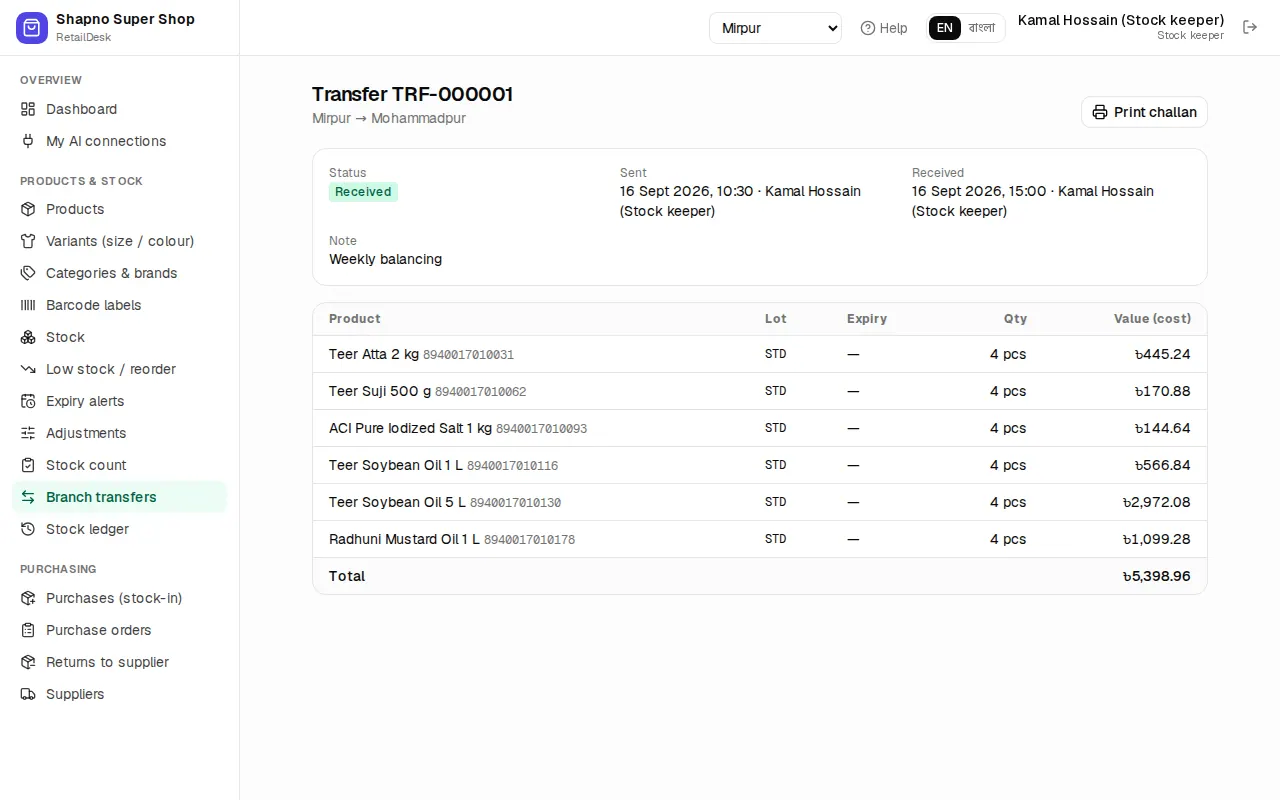The height and width of the screenshot is (800, 1280).
Task: Open the Help link
Action: point(884,28)
